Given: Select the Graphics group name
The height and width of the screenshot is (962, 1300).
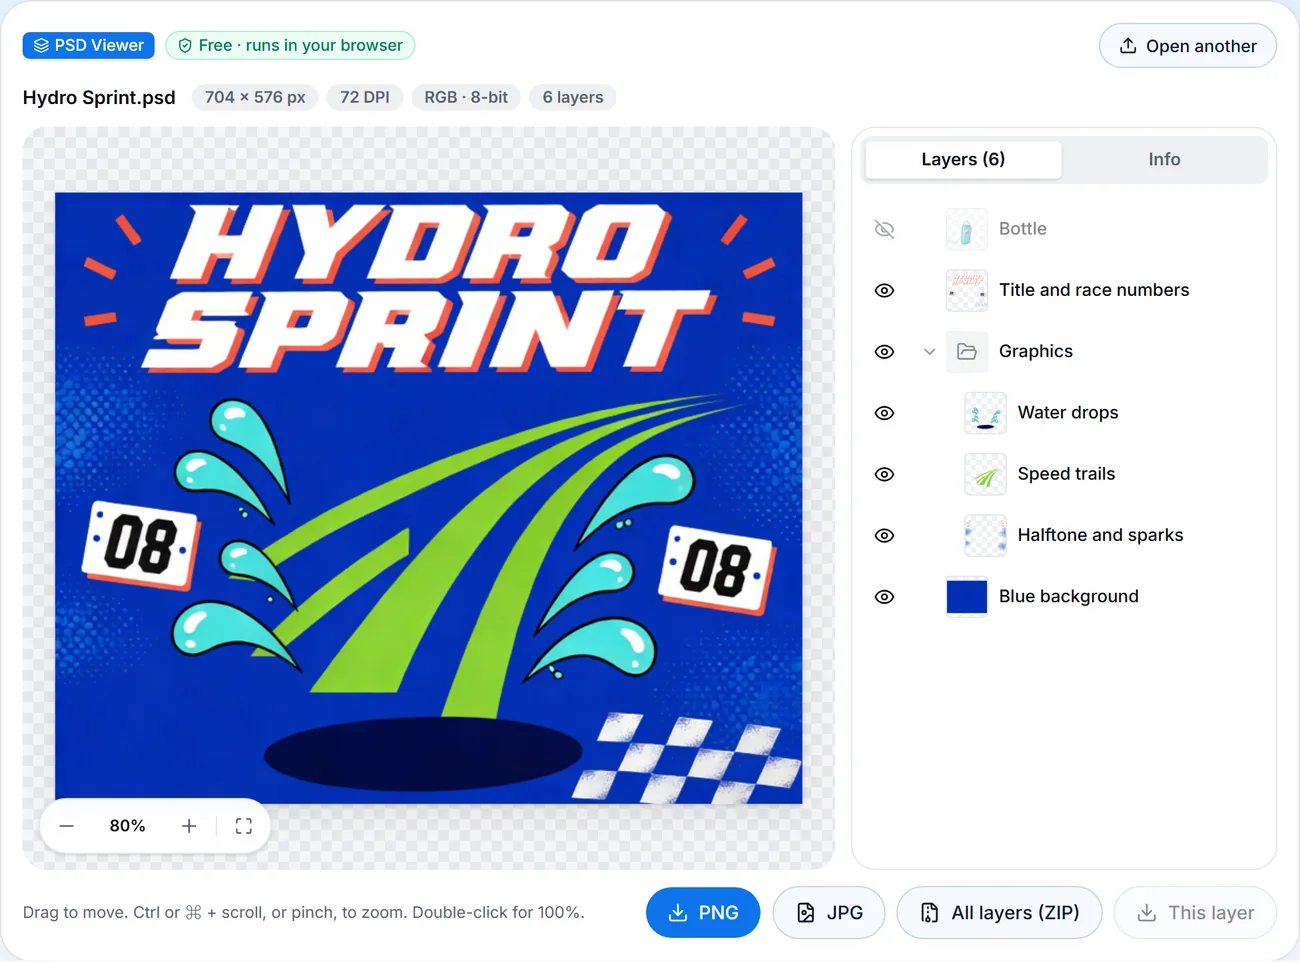Looking at the screenshot, I should (1036, 352).
